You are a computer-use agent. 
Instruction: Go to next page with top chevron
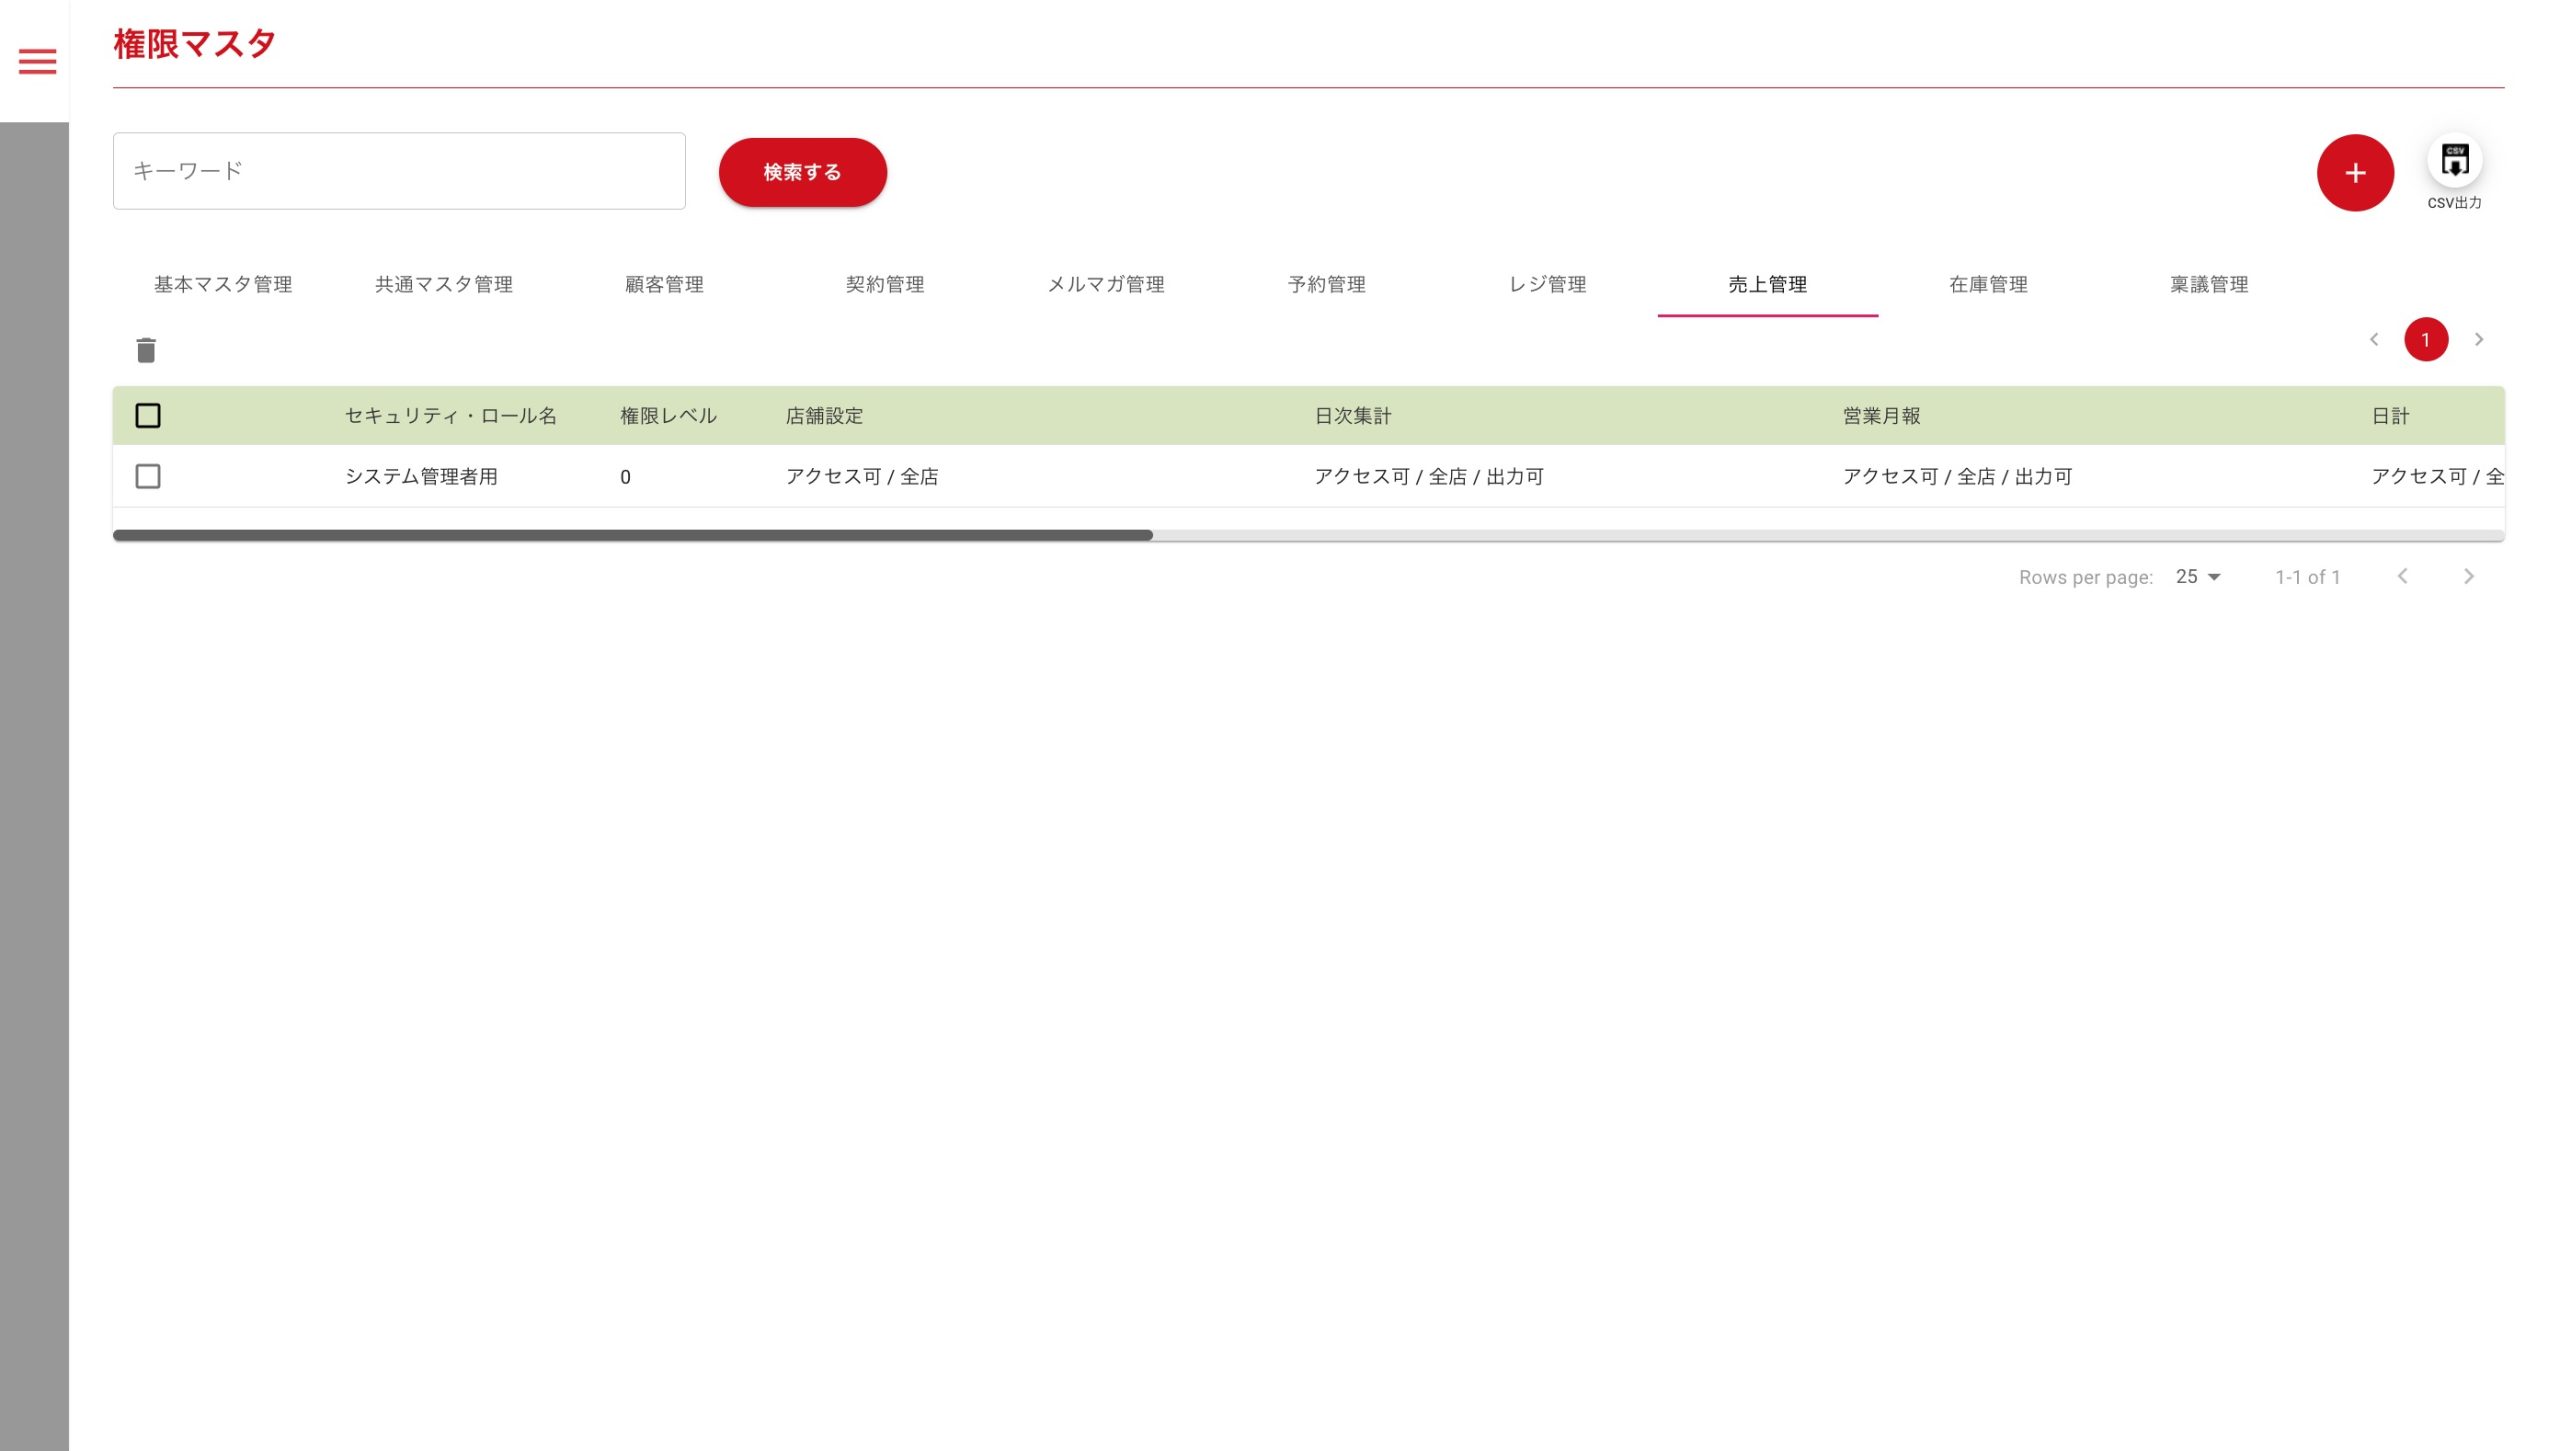(x=2479, y=340)
